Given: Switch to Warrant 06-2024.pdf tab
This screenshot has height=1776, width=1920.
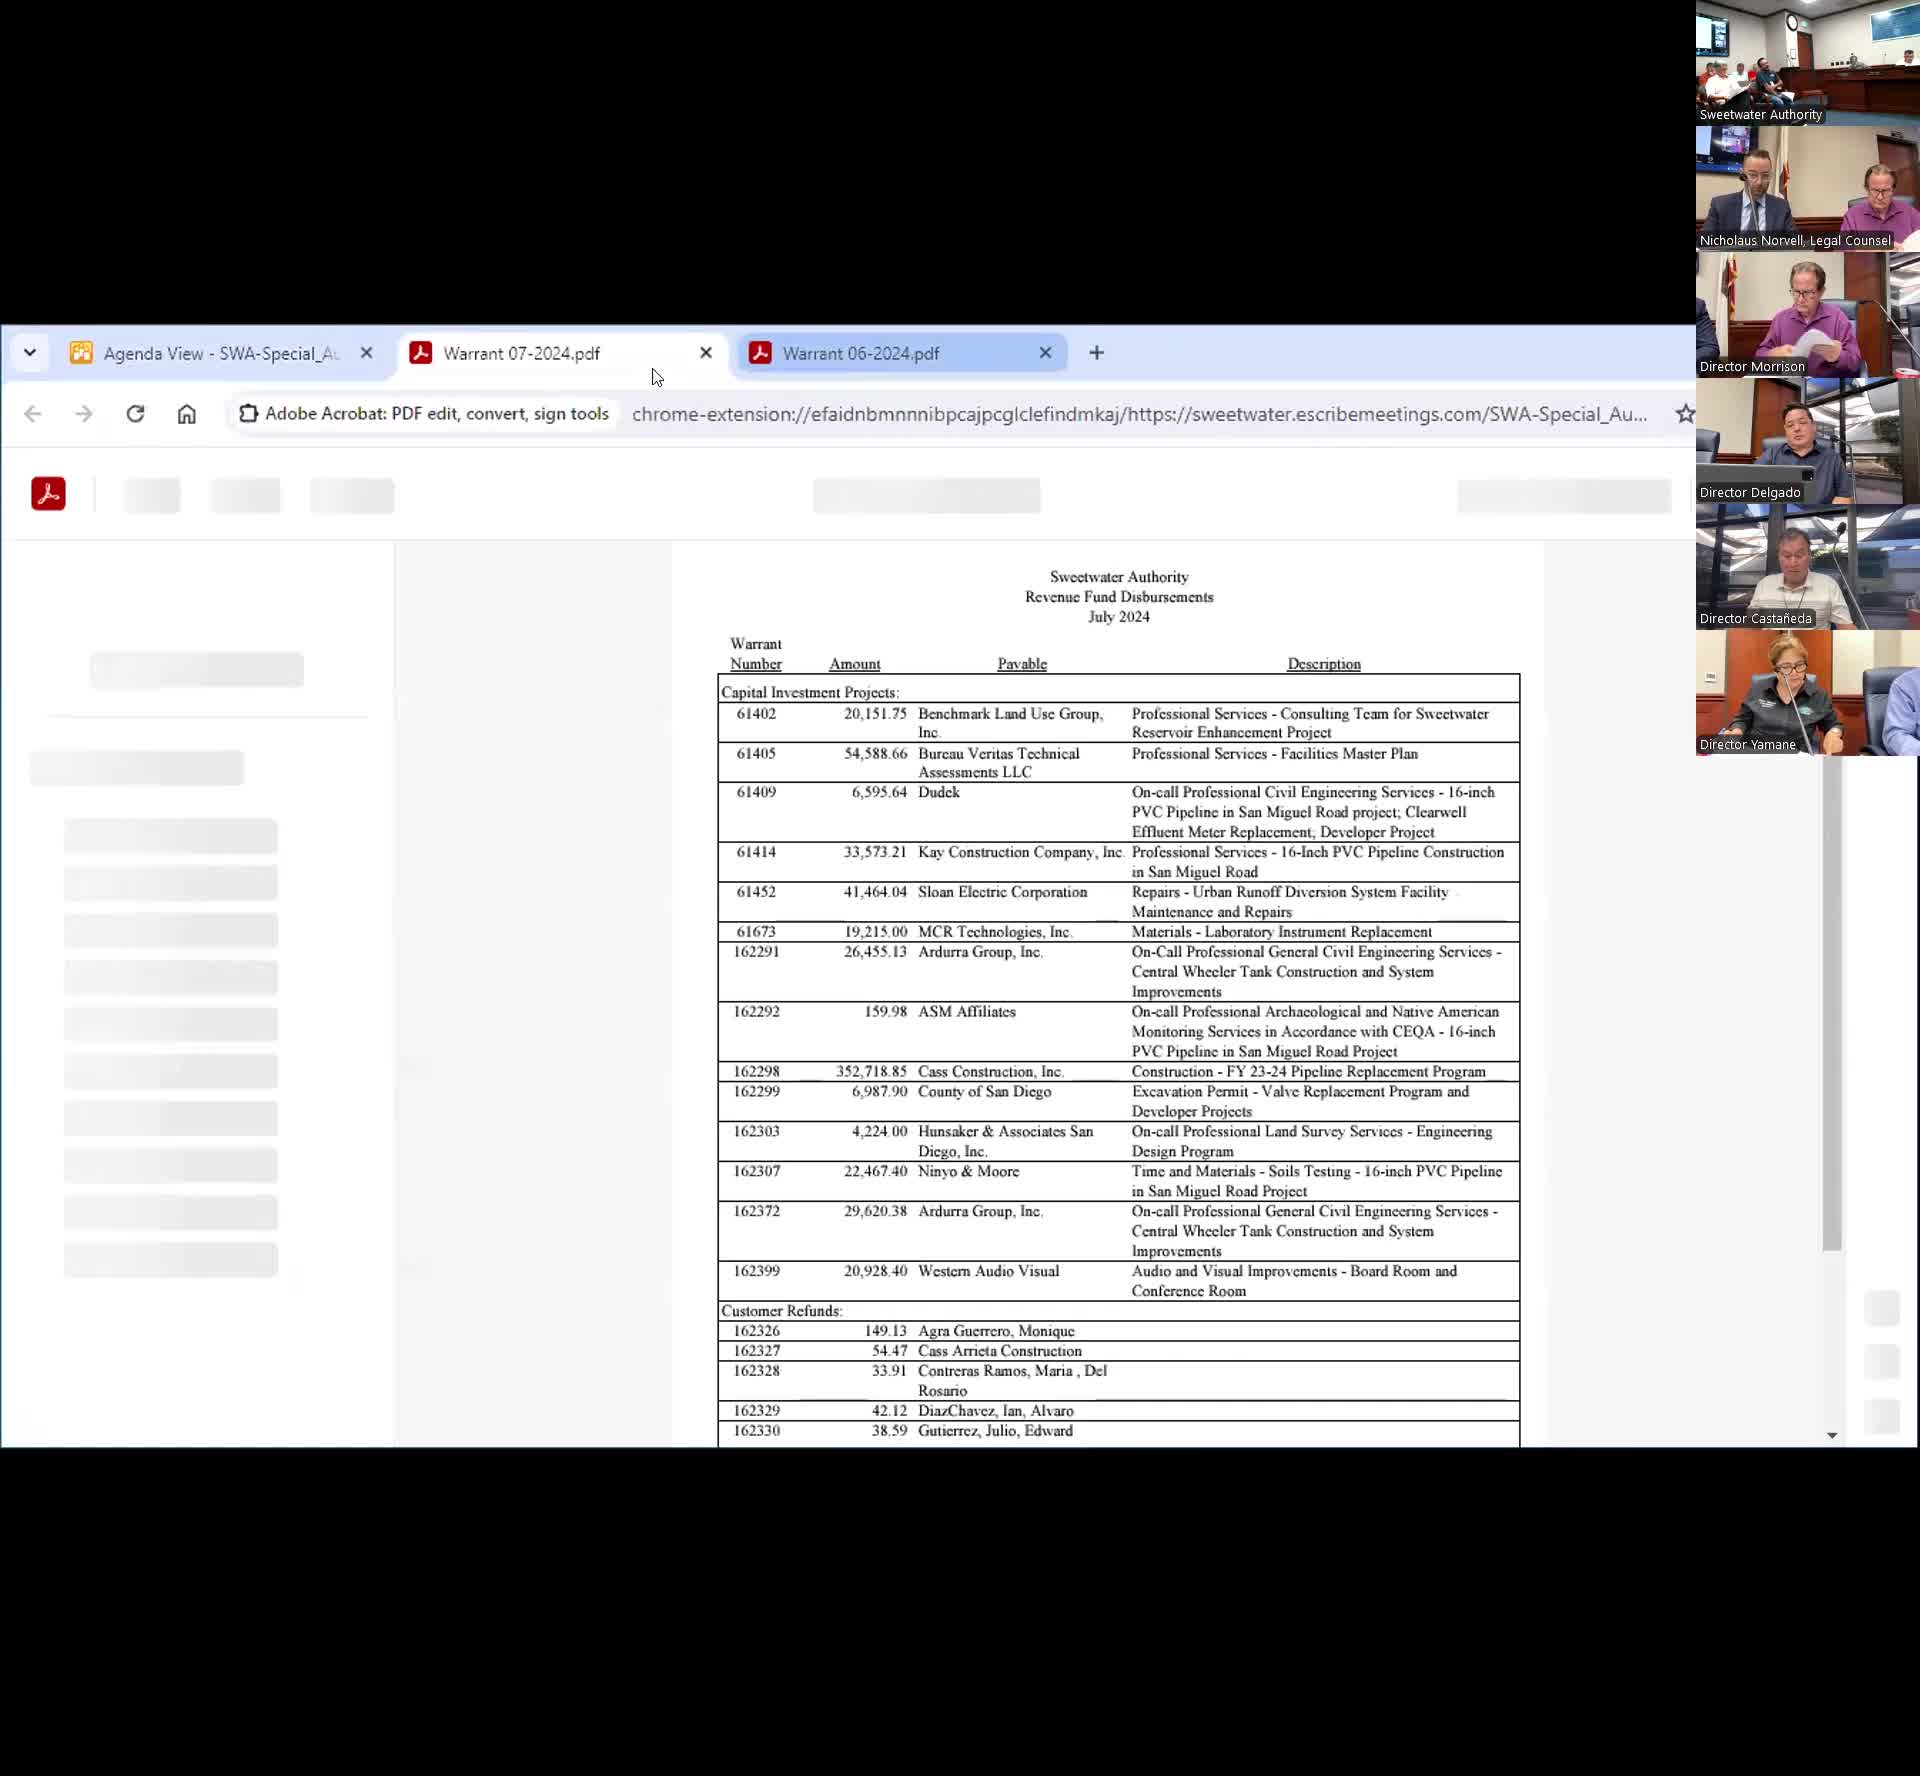Looking at the screenshot, I should (x=860, y=353).
